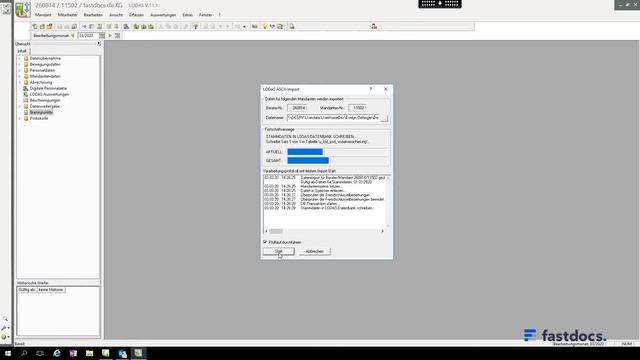This screenshot has height=360, width=640.
Task: Open the Auswertungen menu
Action: tap(163, 15)
